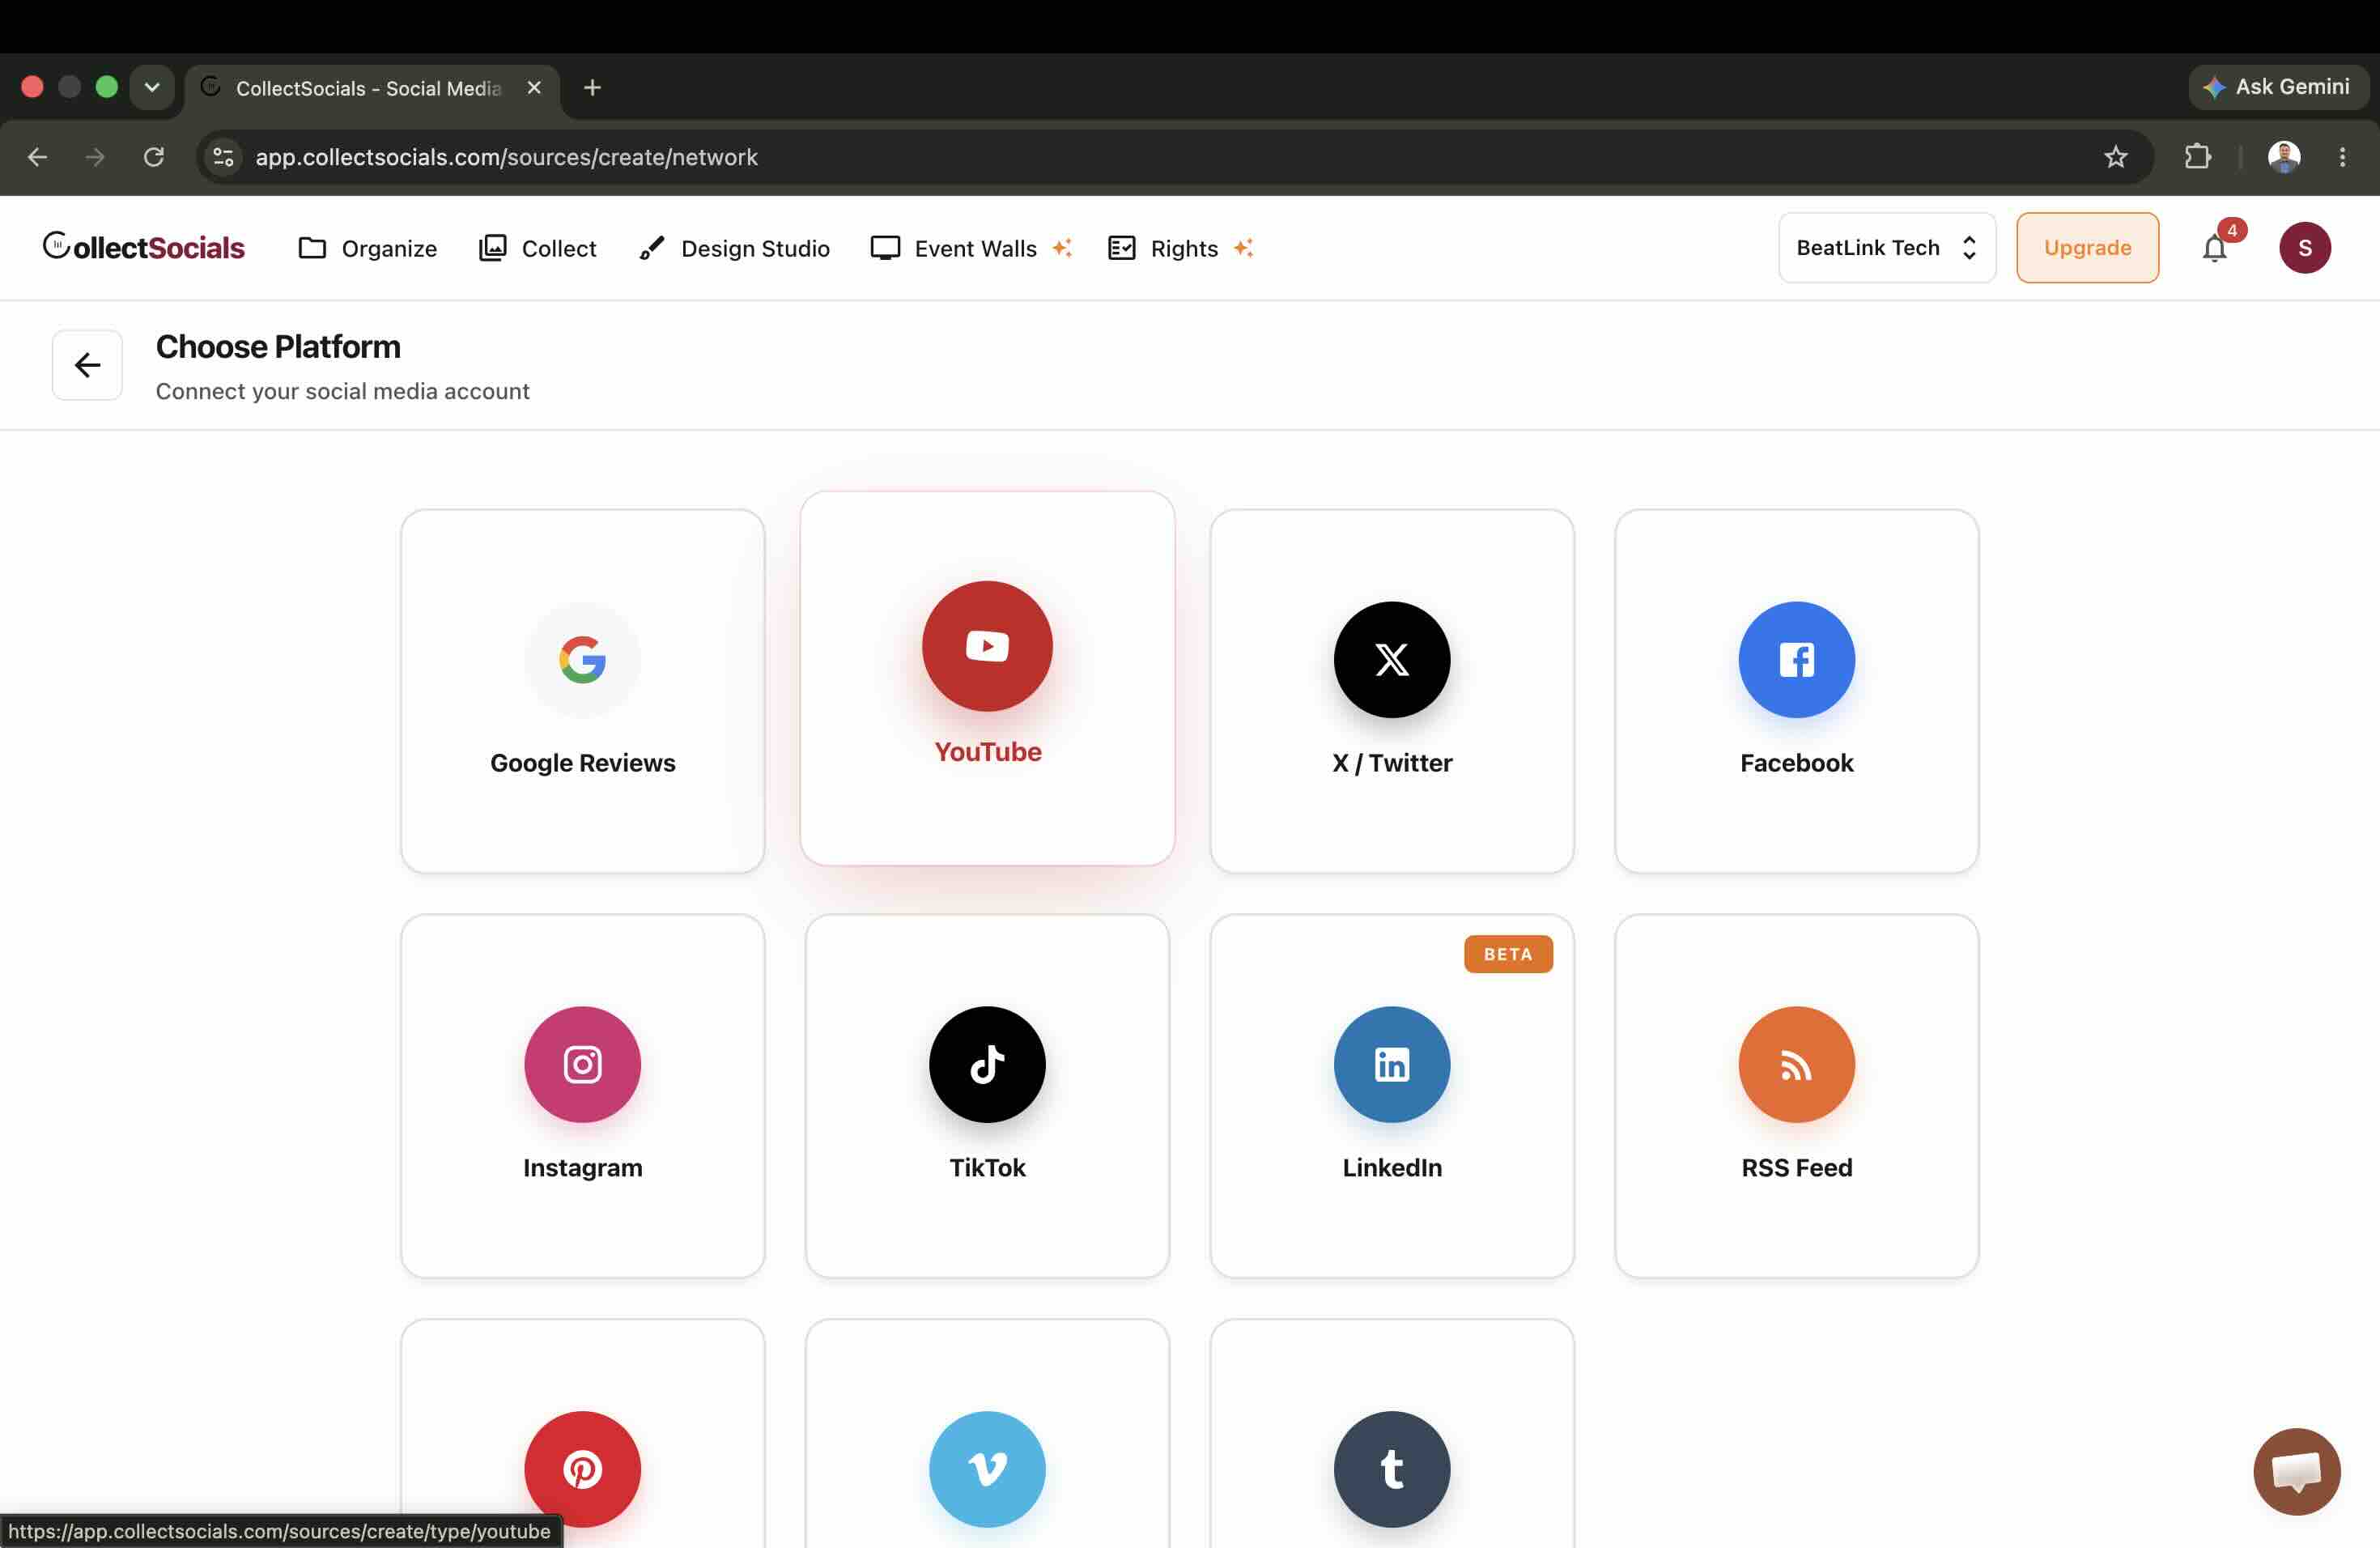Screen dimensions: 2380x1548
Task: Pick the Tumblr platform icon
Action: tap(1391, 1469)
